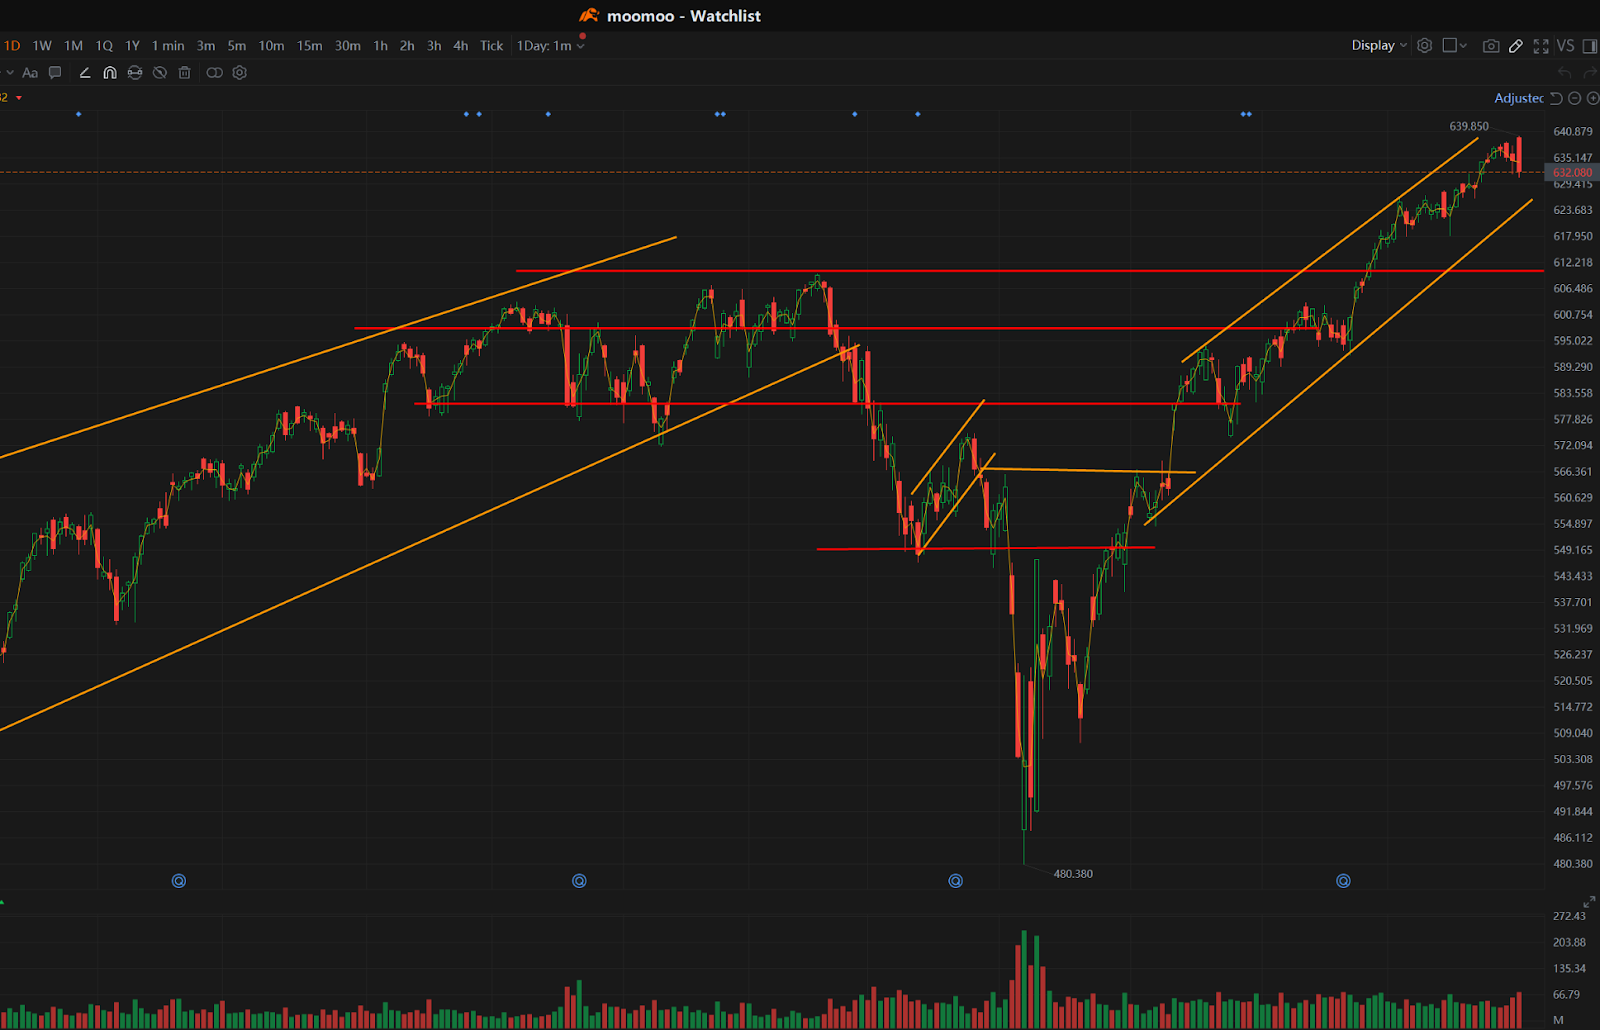Click the trash icon to delete drawings
Screen dimensions: 1600x1030
(x=185, y=73)
